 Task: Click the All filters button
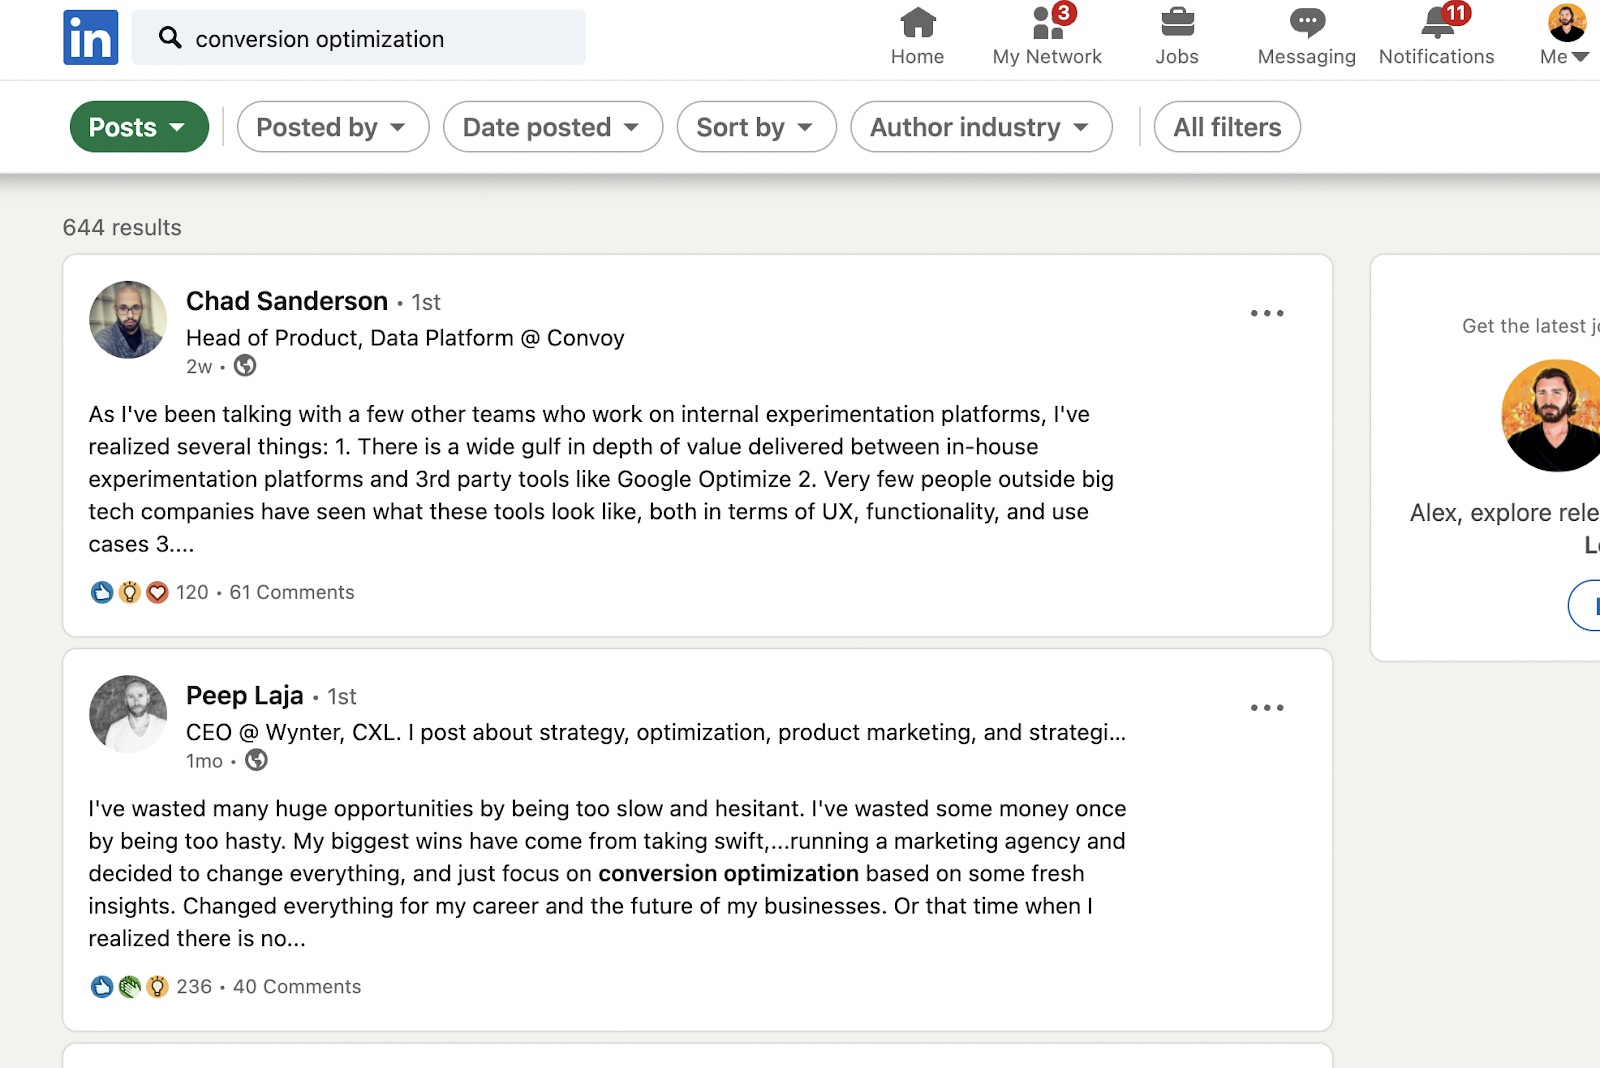click(x=1226, y=127)
